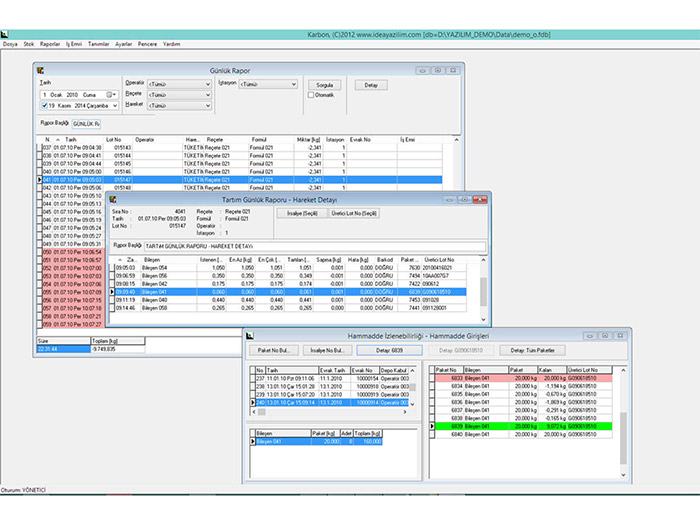The height and width of the screenshot is (525, 700).
Task: Click the Günlük Rapor window icon
Action: pyautogui.click(x=39, y=69)
